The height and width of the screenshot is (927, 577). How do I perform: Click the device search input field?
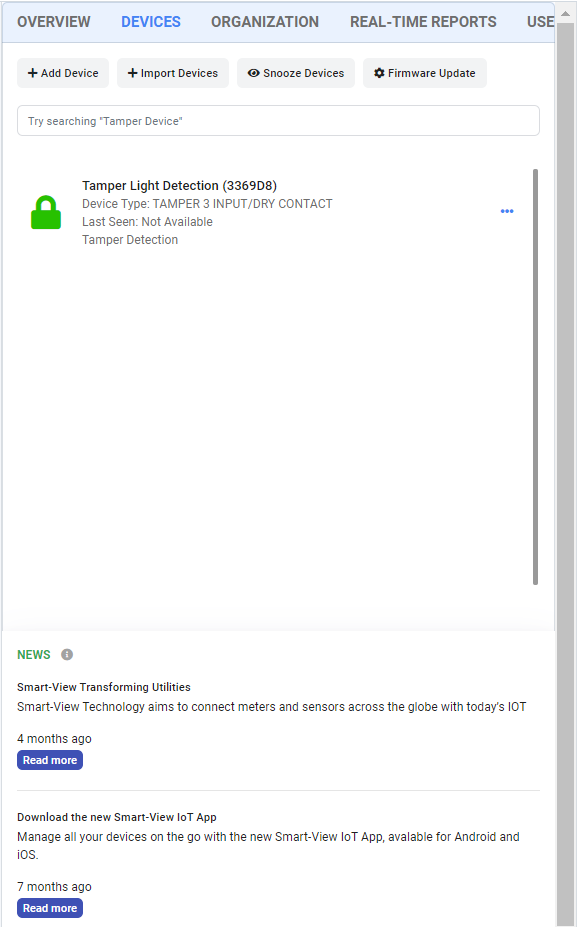278,121
